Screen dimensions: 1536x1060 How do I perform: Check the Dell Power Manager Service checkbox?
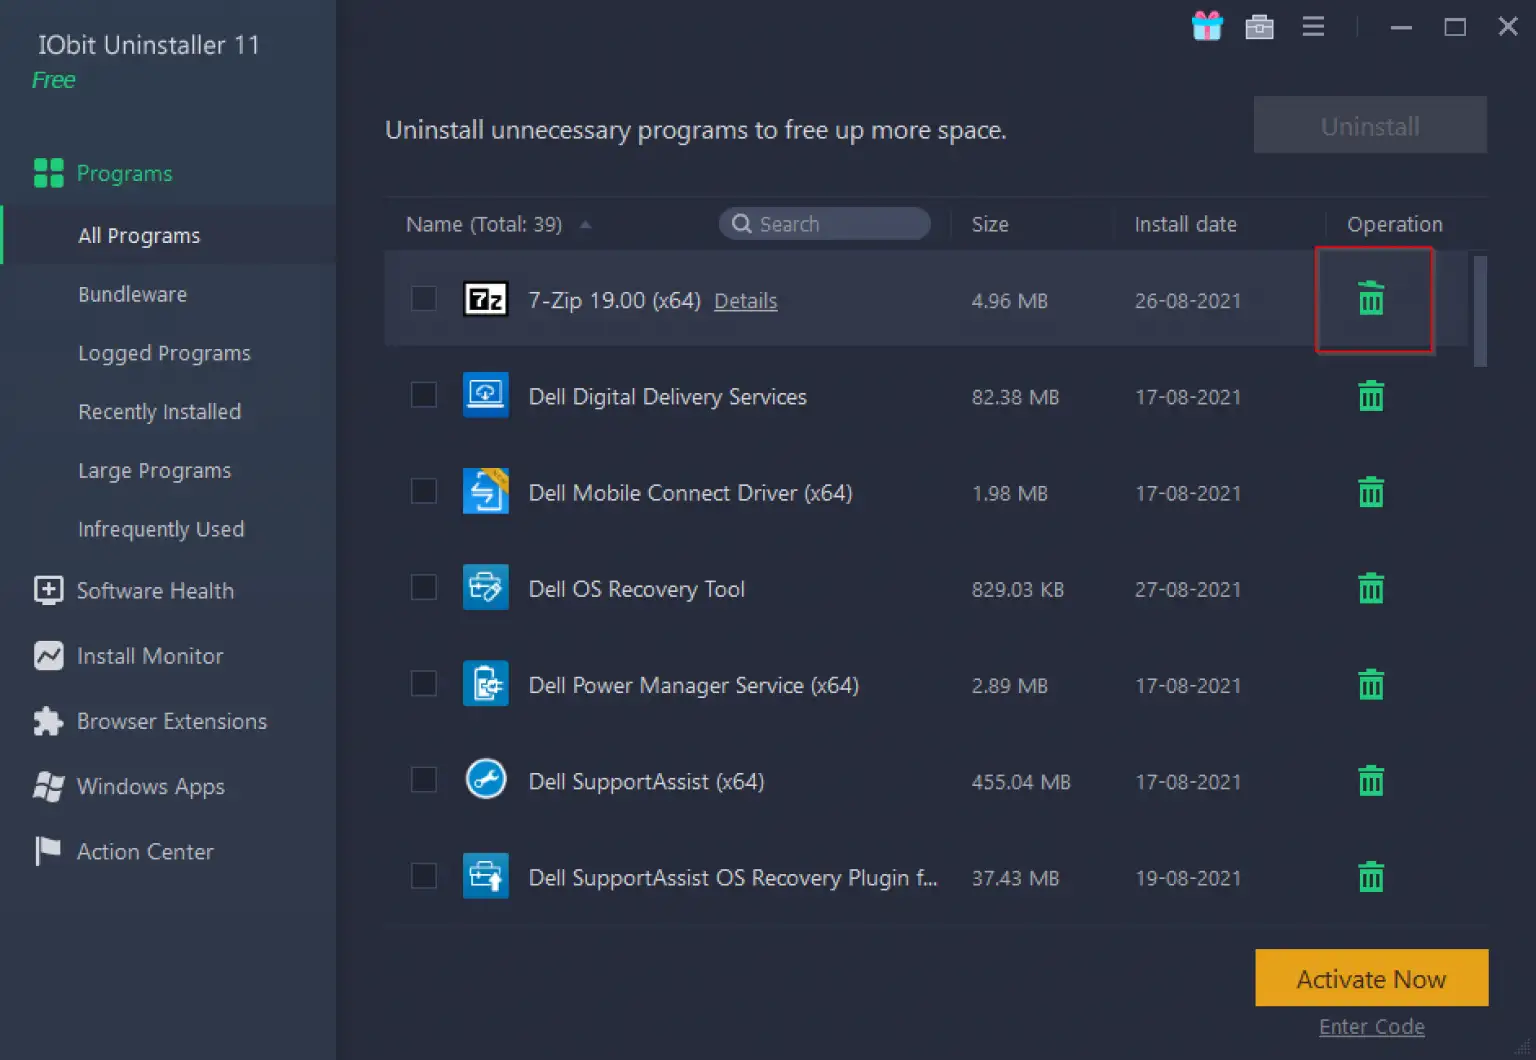click(x=424, y=682)
